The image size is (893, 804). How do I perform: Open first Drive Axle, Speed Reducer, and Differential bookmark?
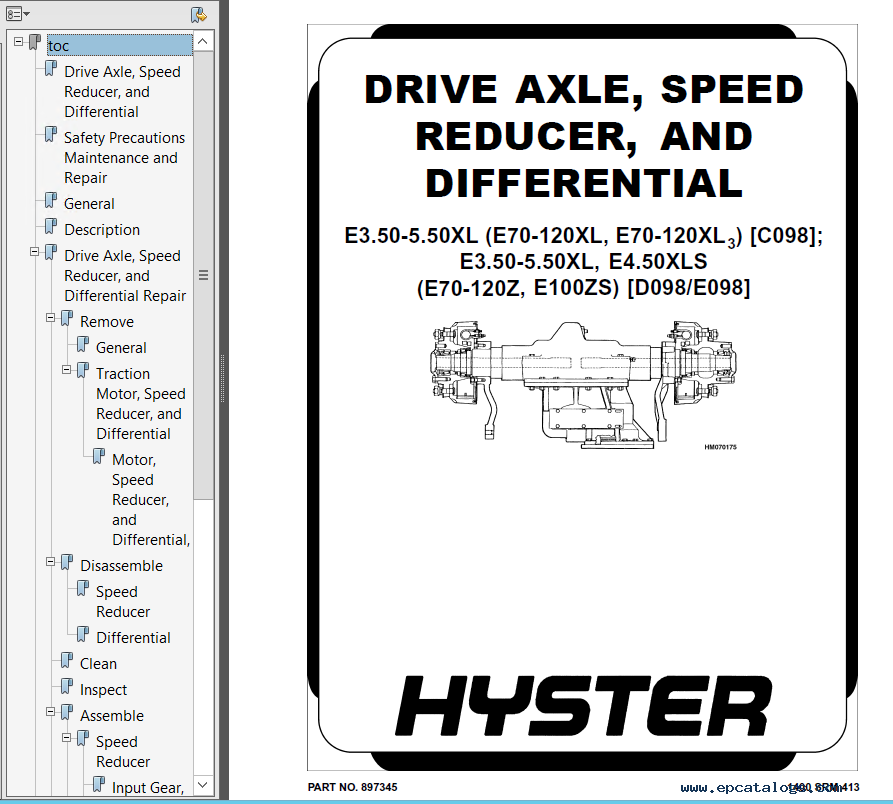[x=122, y=92]
